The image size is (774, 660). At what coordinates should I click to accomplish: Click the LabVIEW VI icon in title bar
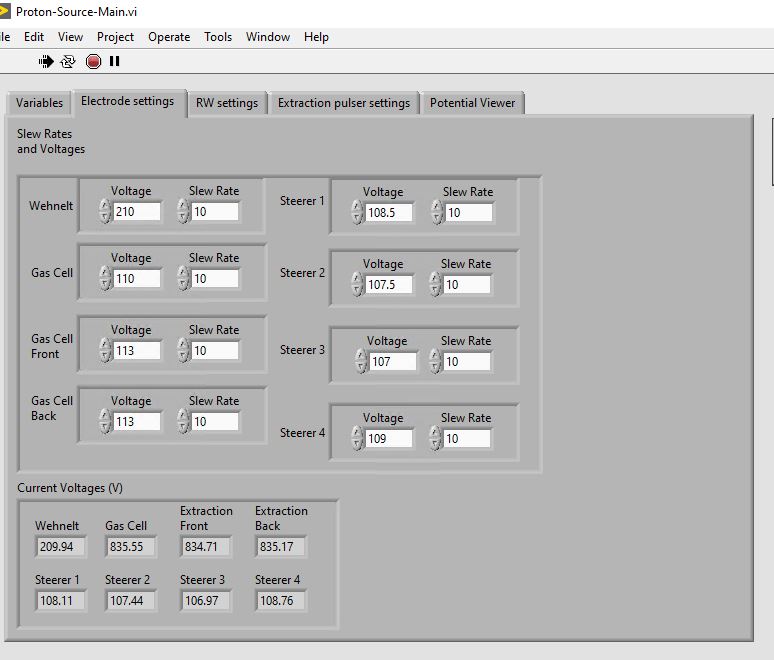tap(4, 11)
